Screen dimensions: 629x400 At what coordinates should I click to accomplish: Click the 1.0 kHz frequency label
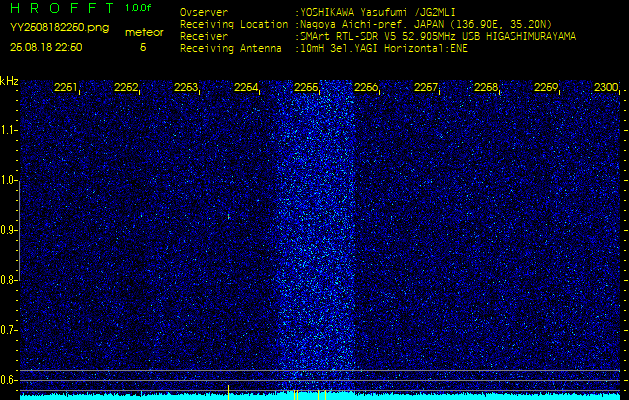point(7,180)
